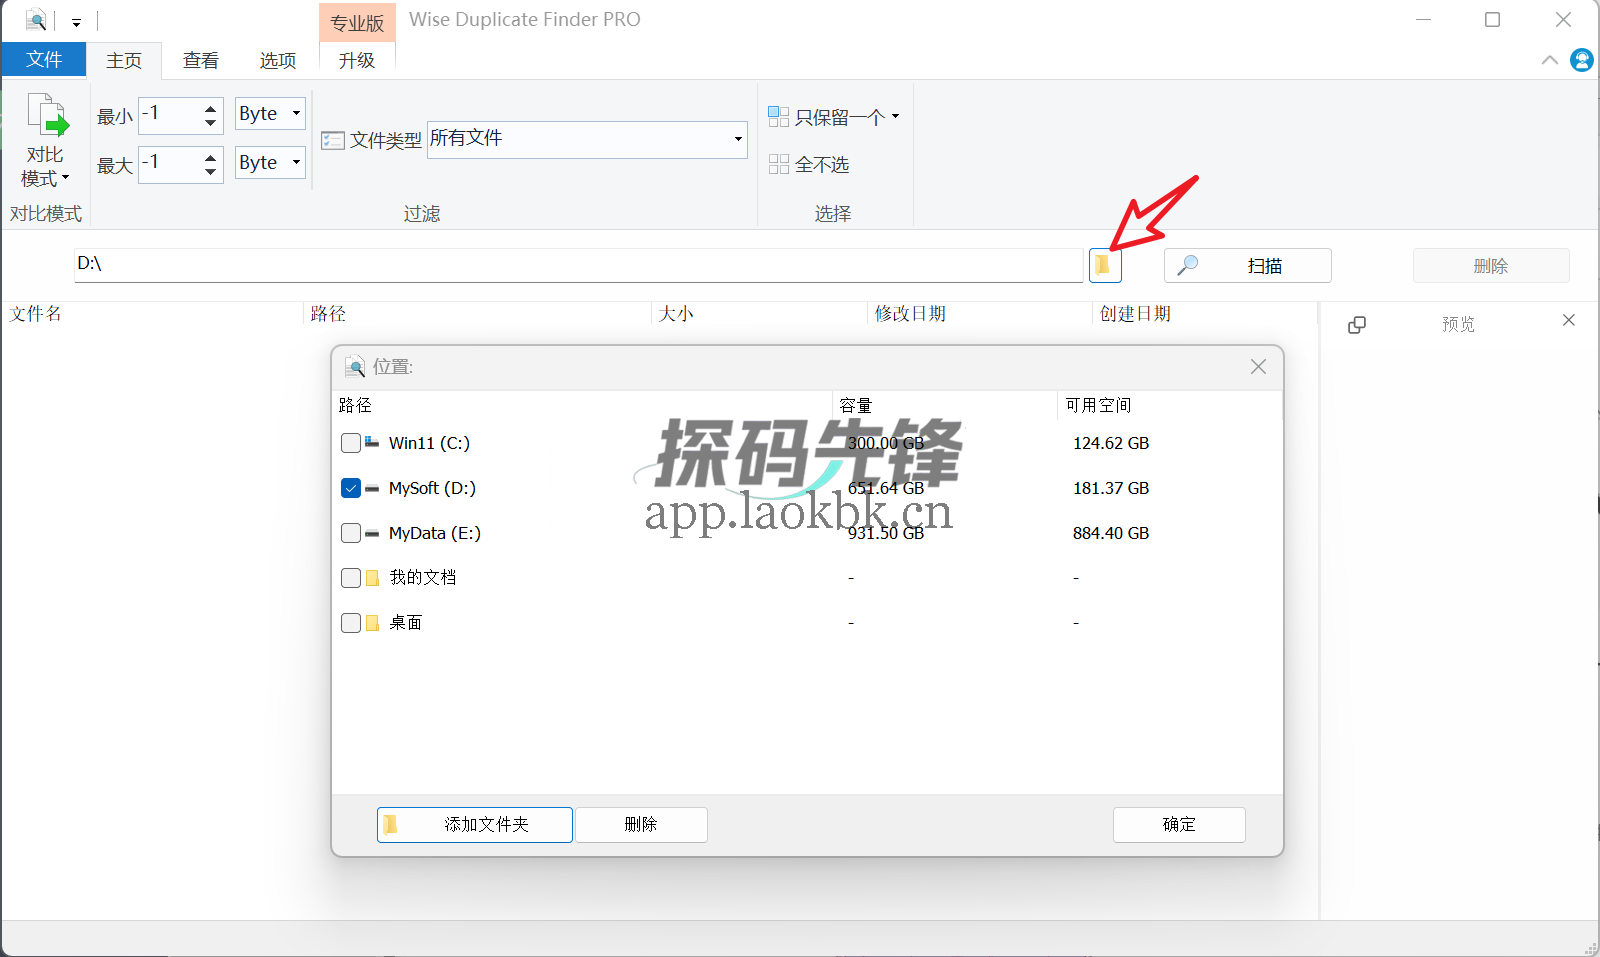Check the MyData (E:) drive checkbox
Screen dimensions: 1600x957
coord(351,533)
